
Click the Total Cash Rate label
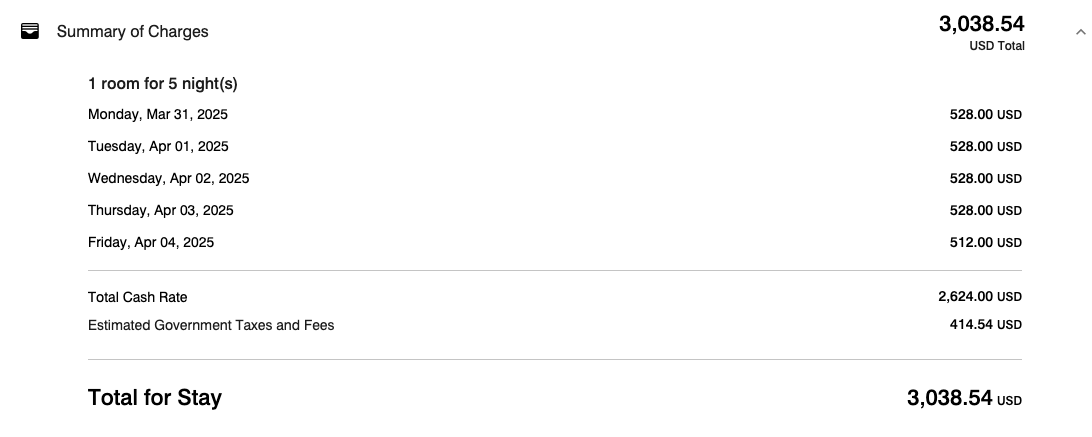pyautogui.click(x=137, y=298)
